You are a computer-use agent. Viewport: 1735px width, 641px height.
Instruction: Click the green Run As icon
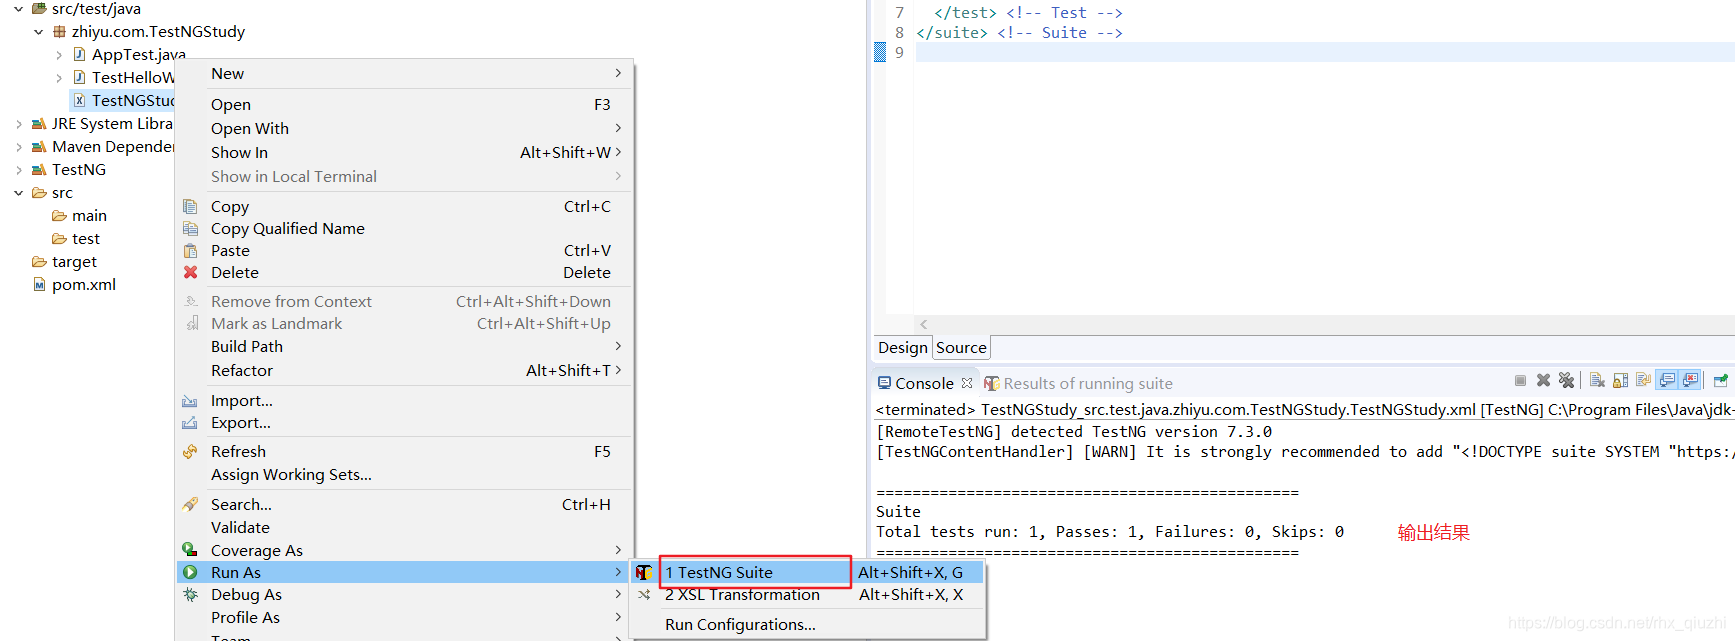[x=190, y=572]
